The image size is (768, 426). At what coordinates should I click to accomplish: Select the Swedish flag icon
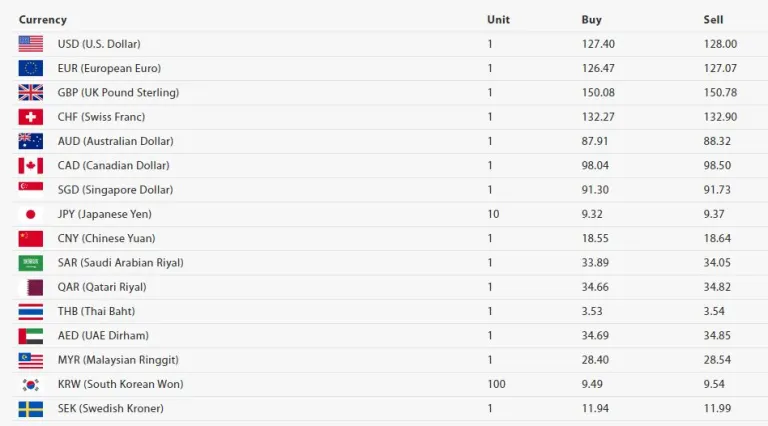coord(31,409)
